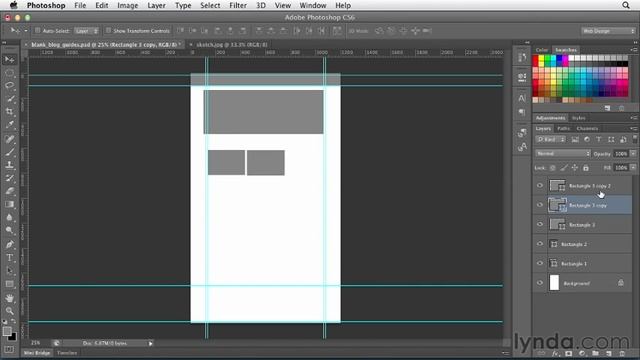This screenshot has height=360, width=640.
Task: Create a new layer group
Action: [x=596, y=353]
